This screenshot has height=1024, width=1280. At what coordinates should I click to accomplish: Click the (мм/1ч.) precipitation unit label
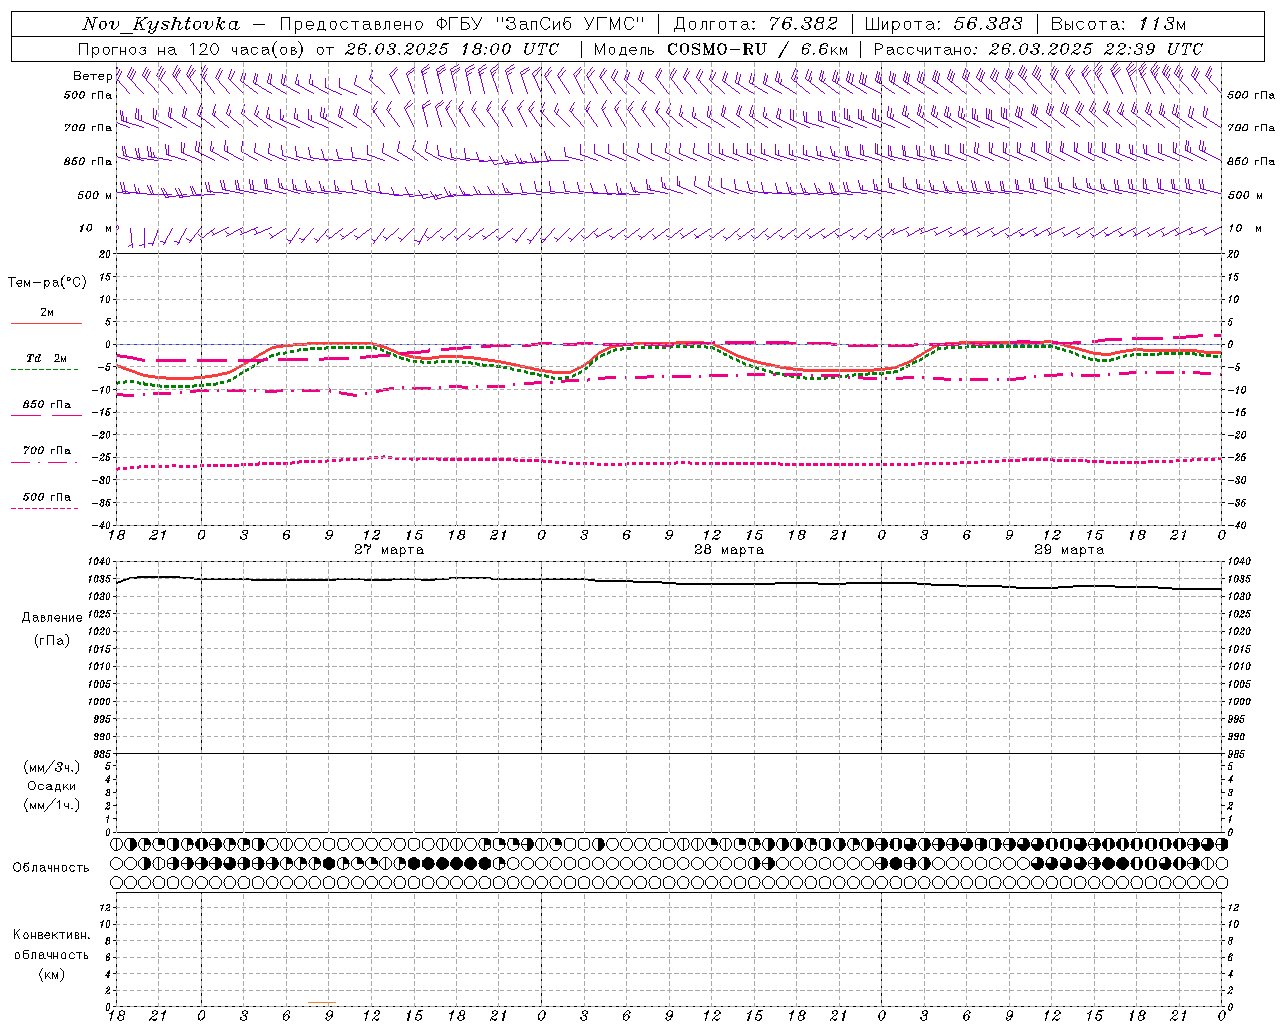tap(52, 805)
